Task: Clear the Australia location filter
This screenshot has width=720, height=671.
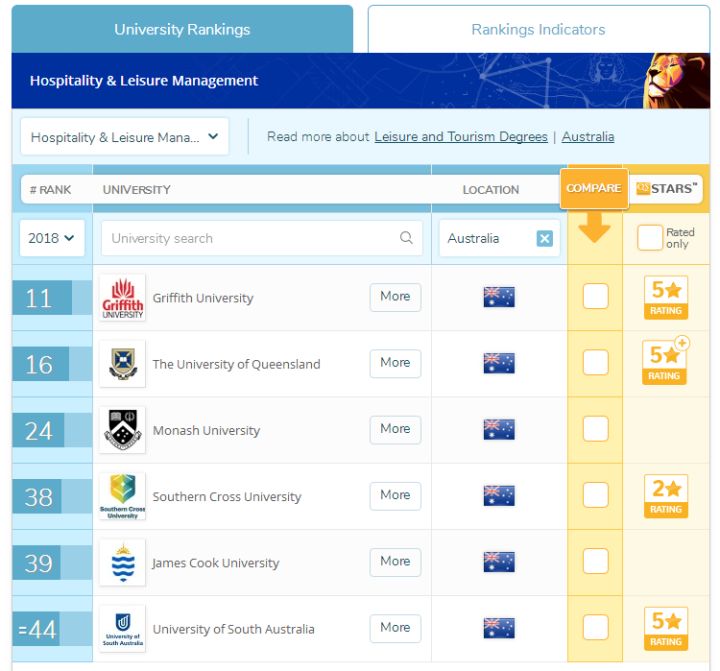Action: coord(544,238)
